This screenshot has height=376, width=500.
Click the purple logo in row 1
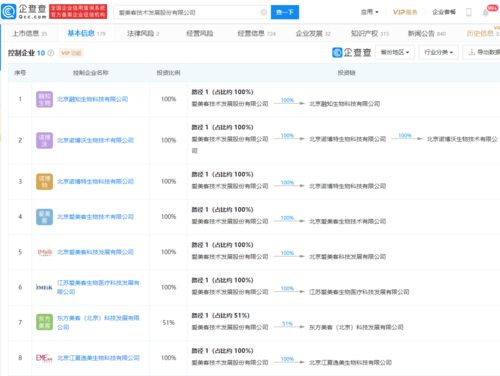coord(44,99)
